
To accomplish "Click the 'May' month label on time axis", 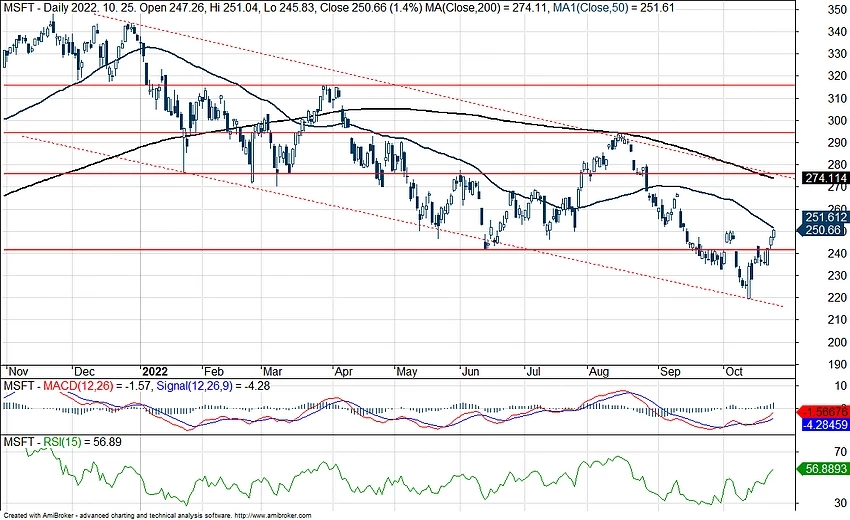I will (407, 371).
